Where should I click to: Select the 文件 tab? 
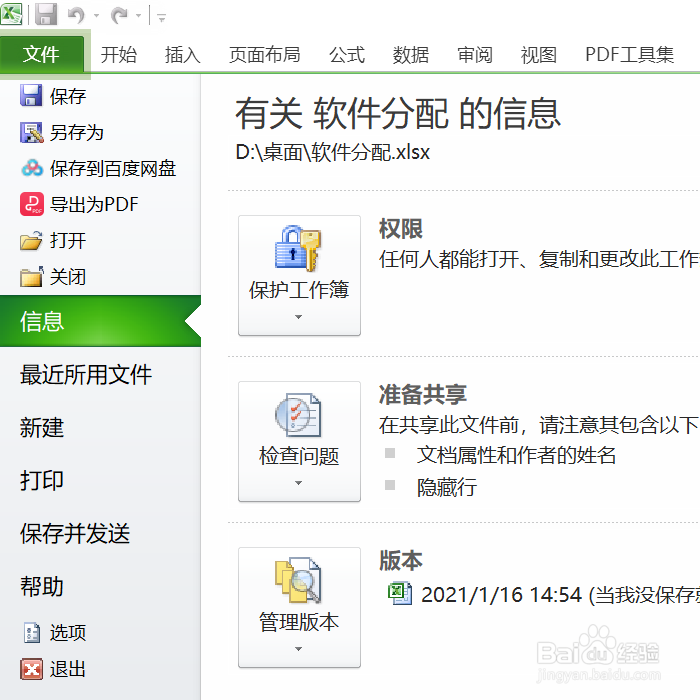click(x=42, y=54)
